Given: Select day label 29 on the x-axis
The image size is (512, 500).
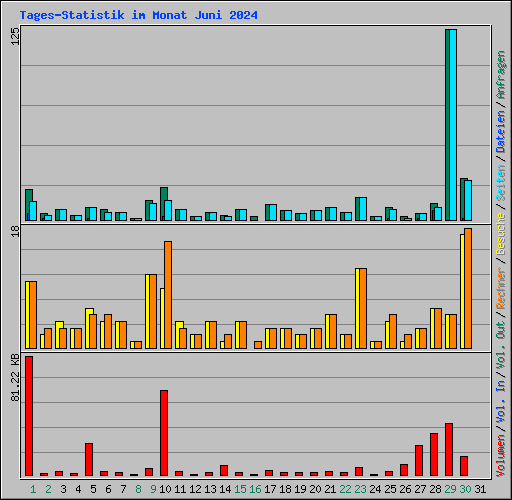Looking at the screenshot, I should point(450,489).
